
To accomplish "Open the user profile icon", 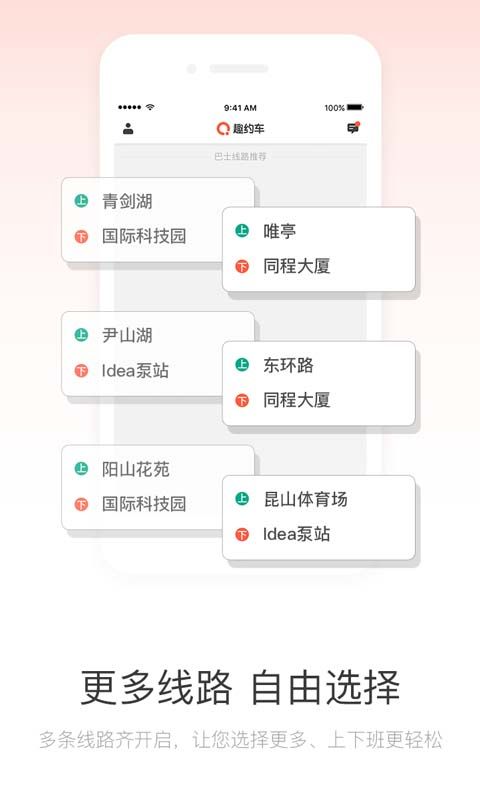I will pyautogui.click(x=128, y=129).
